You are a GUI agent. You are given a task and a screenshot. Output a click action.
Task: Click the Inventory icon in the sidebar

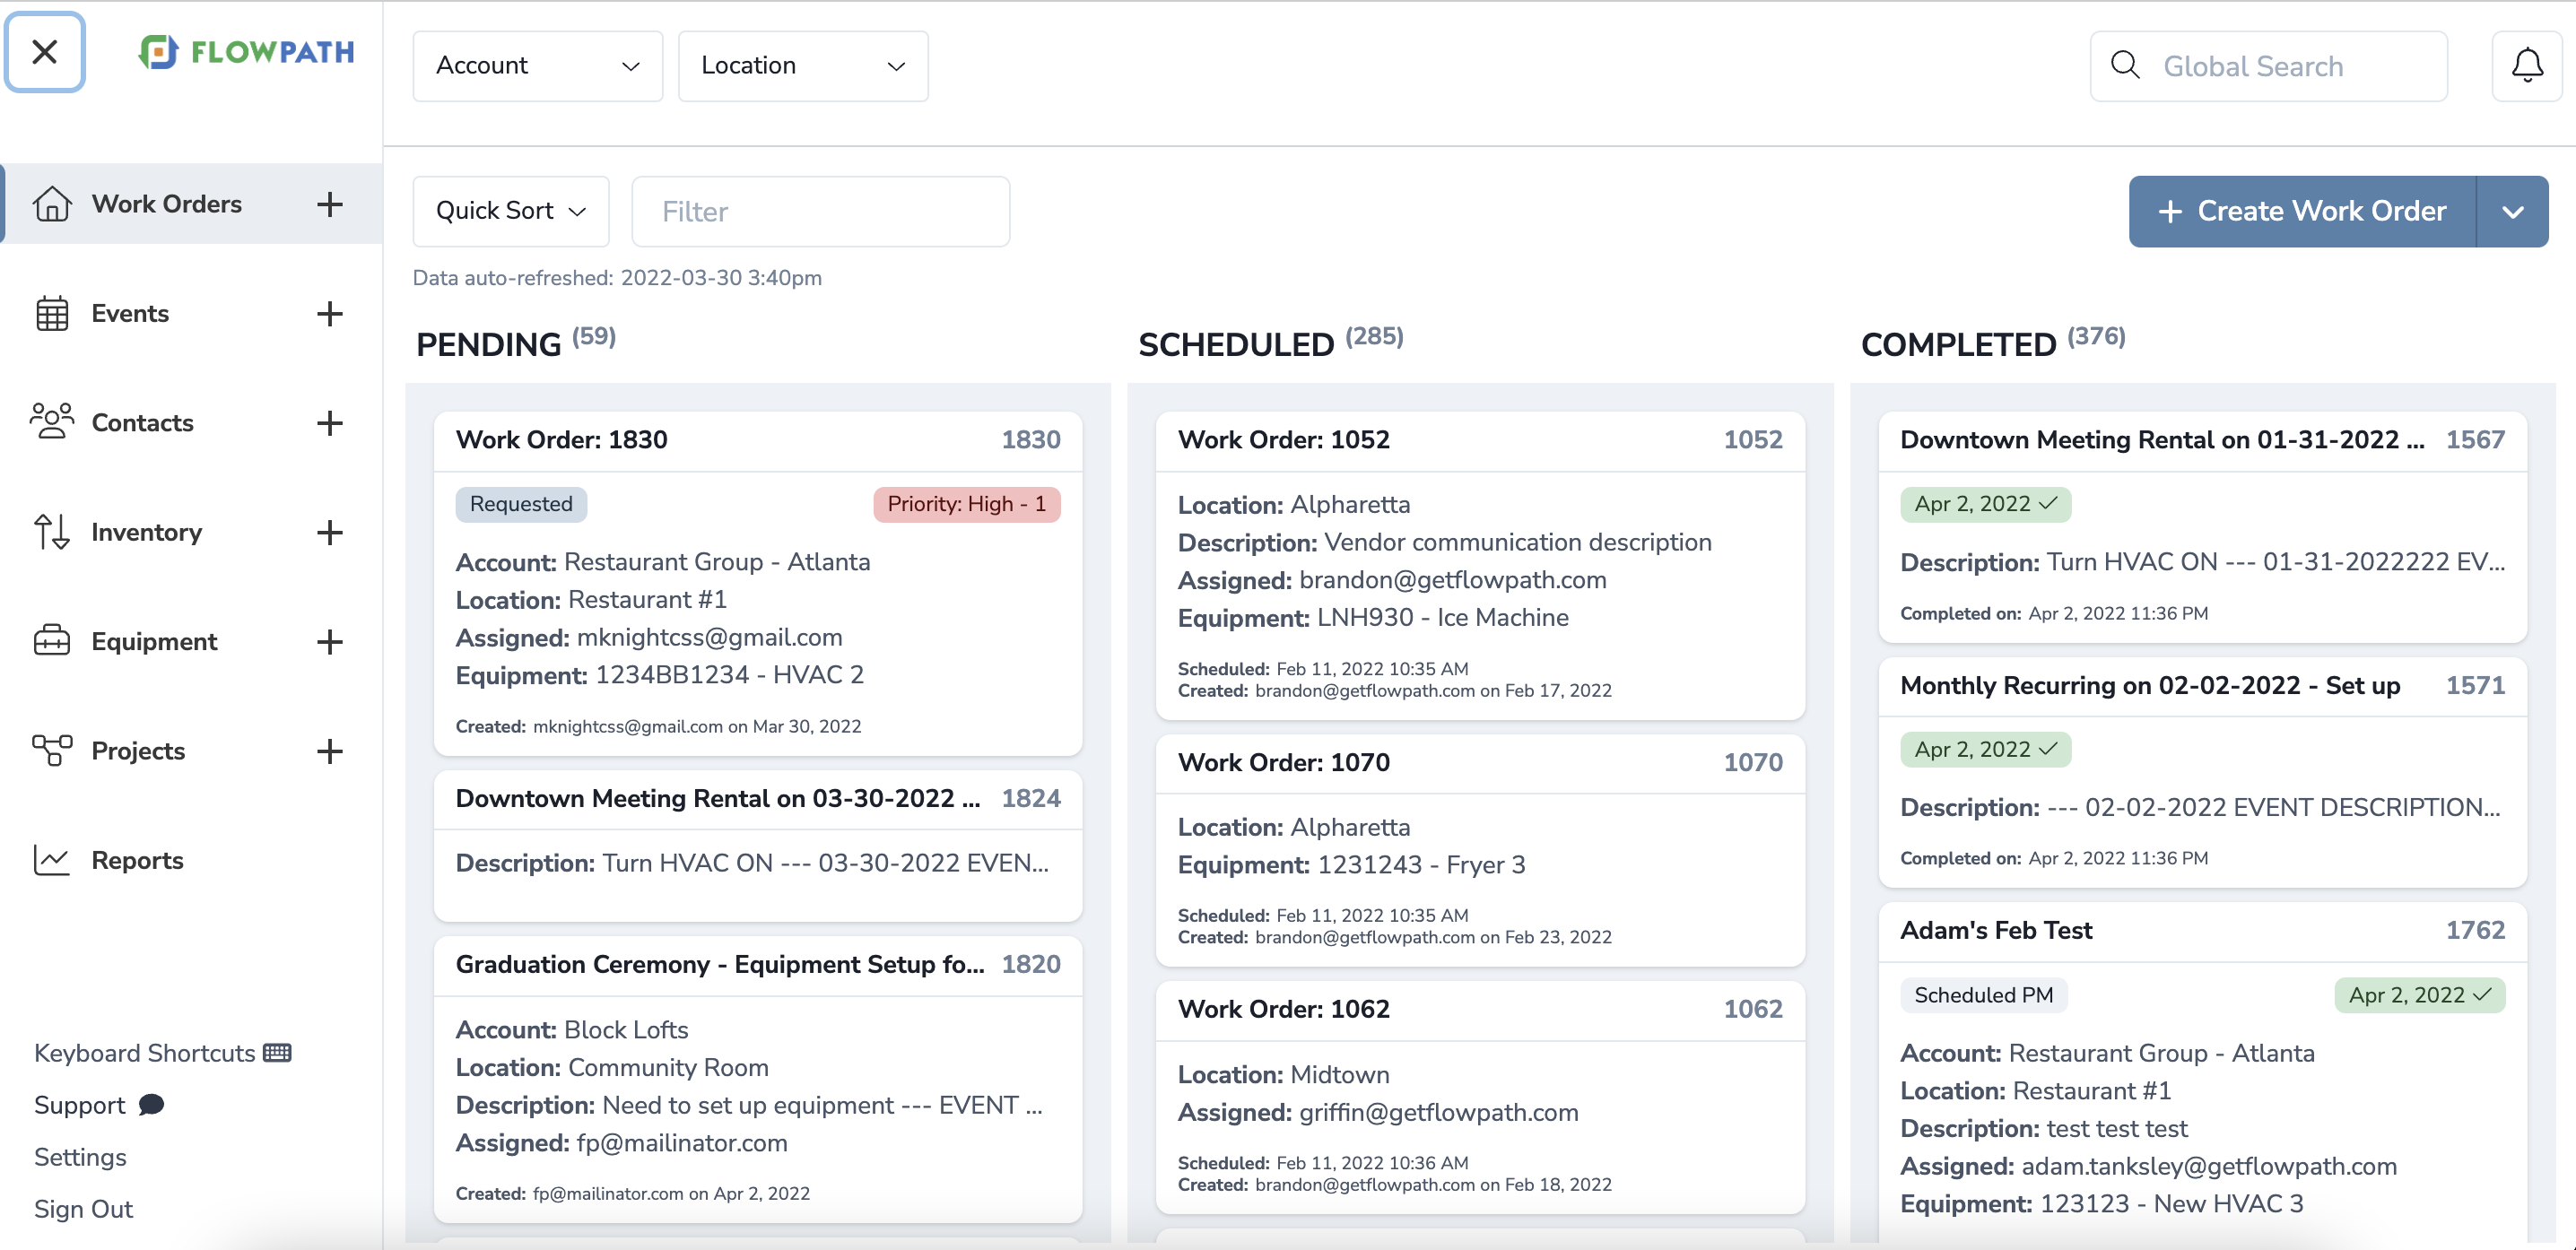53,533
